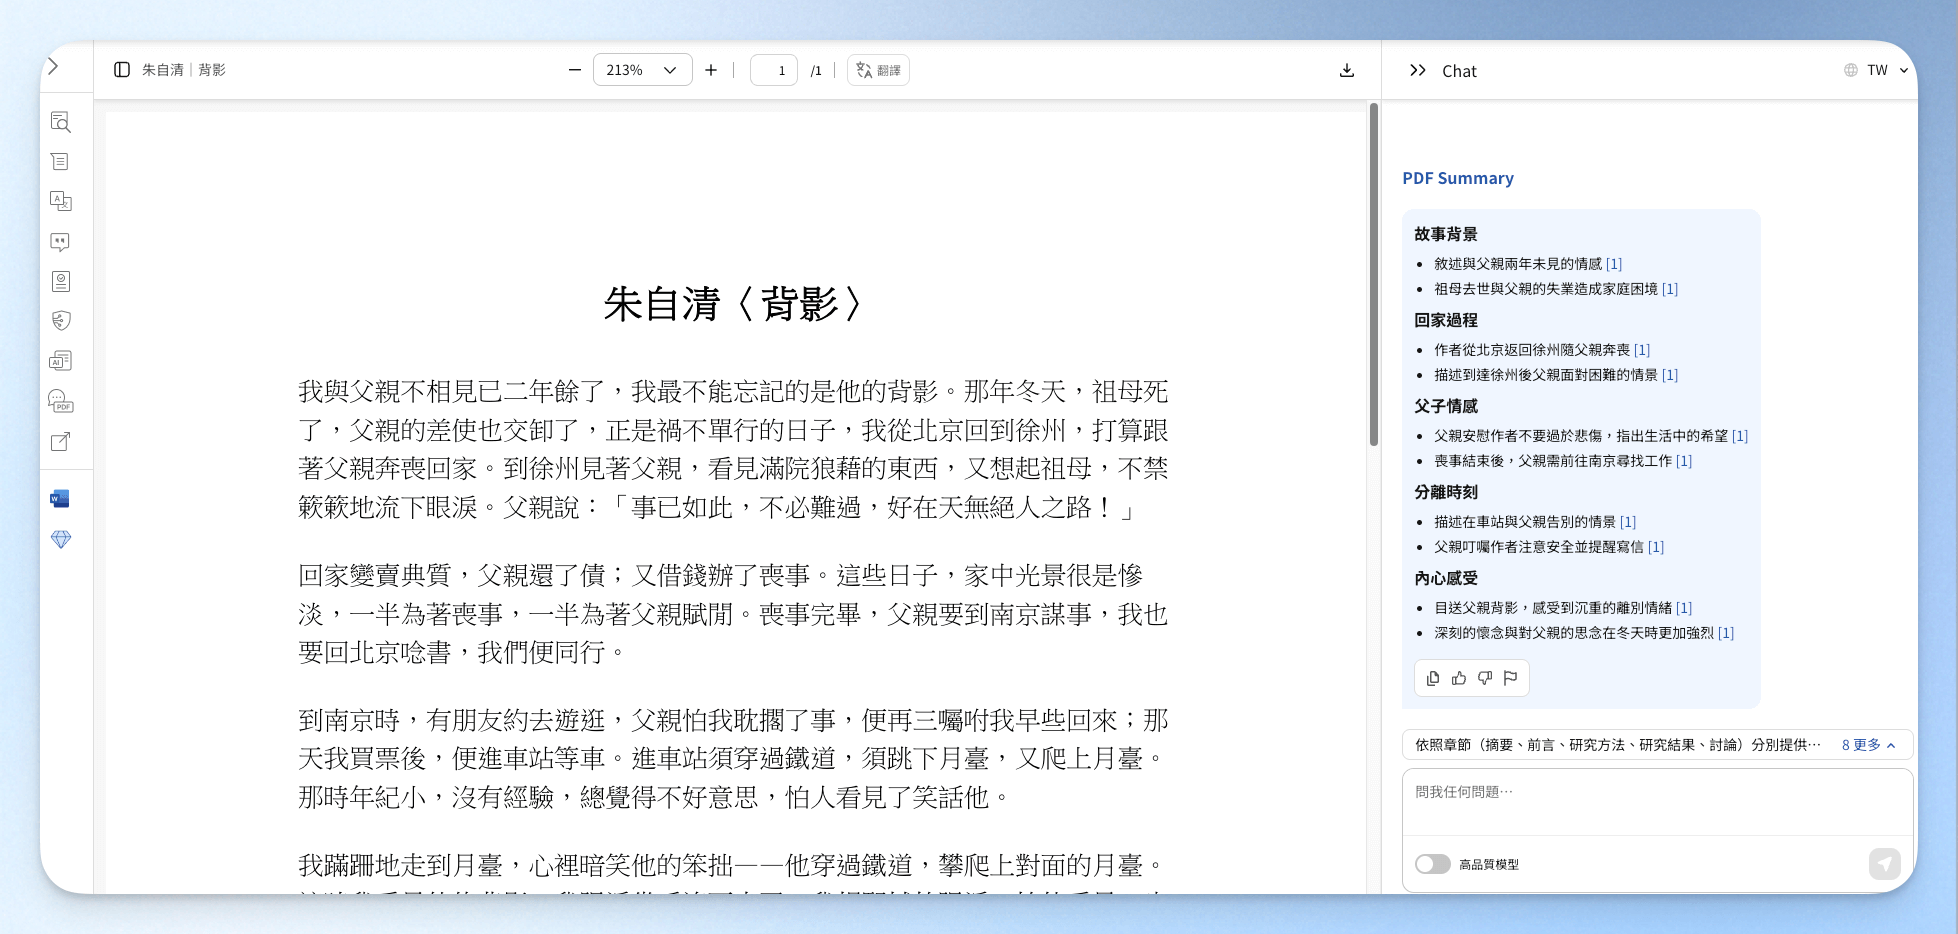Download the PDF with the download icon
1958x934 pixels.
tap(1347, 70)
